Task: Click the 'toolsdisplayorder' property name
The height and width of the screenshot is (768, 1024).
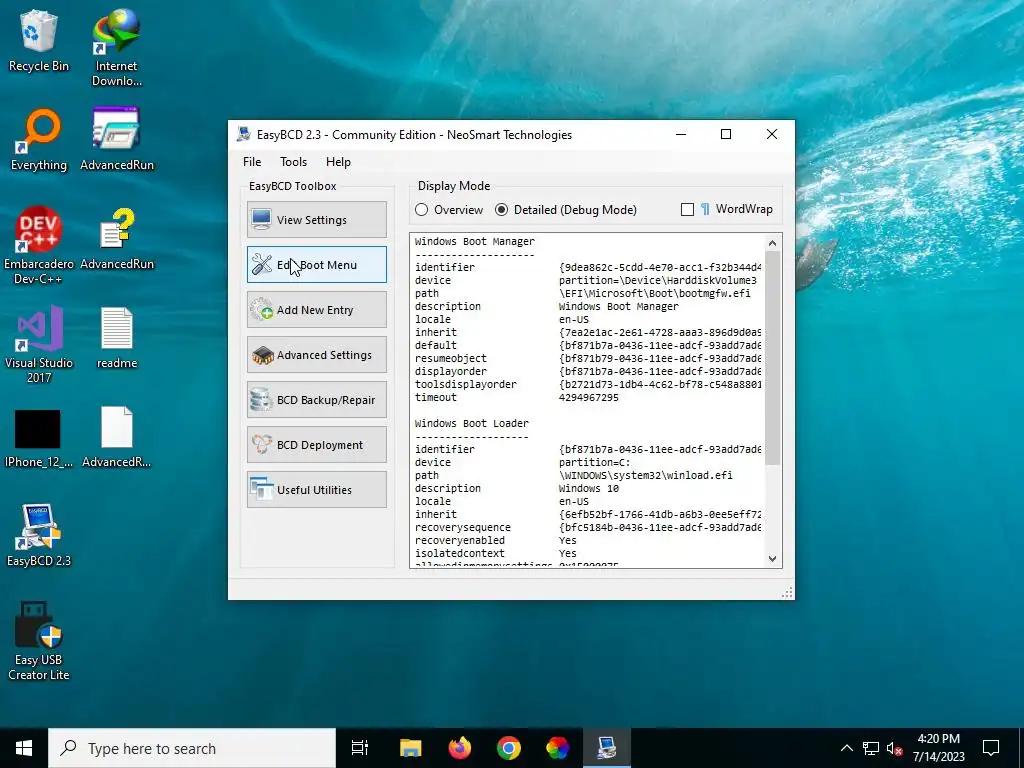Action: coord(466,384)
